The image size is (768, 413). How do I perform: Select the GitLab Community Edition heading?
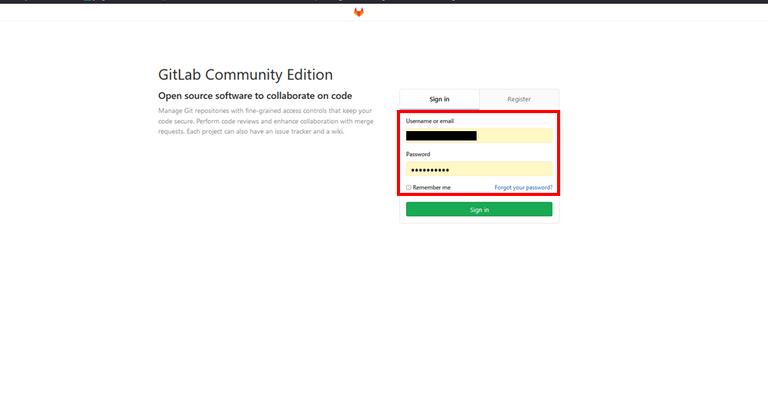click(x=245, y=74)
